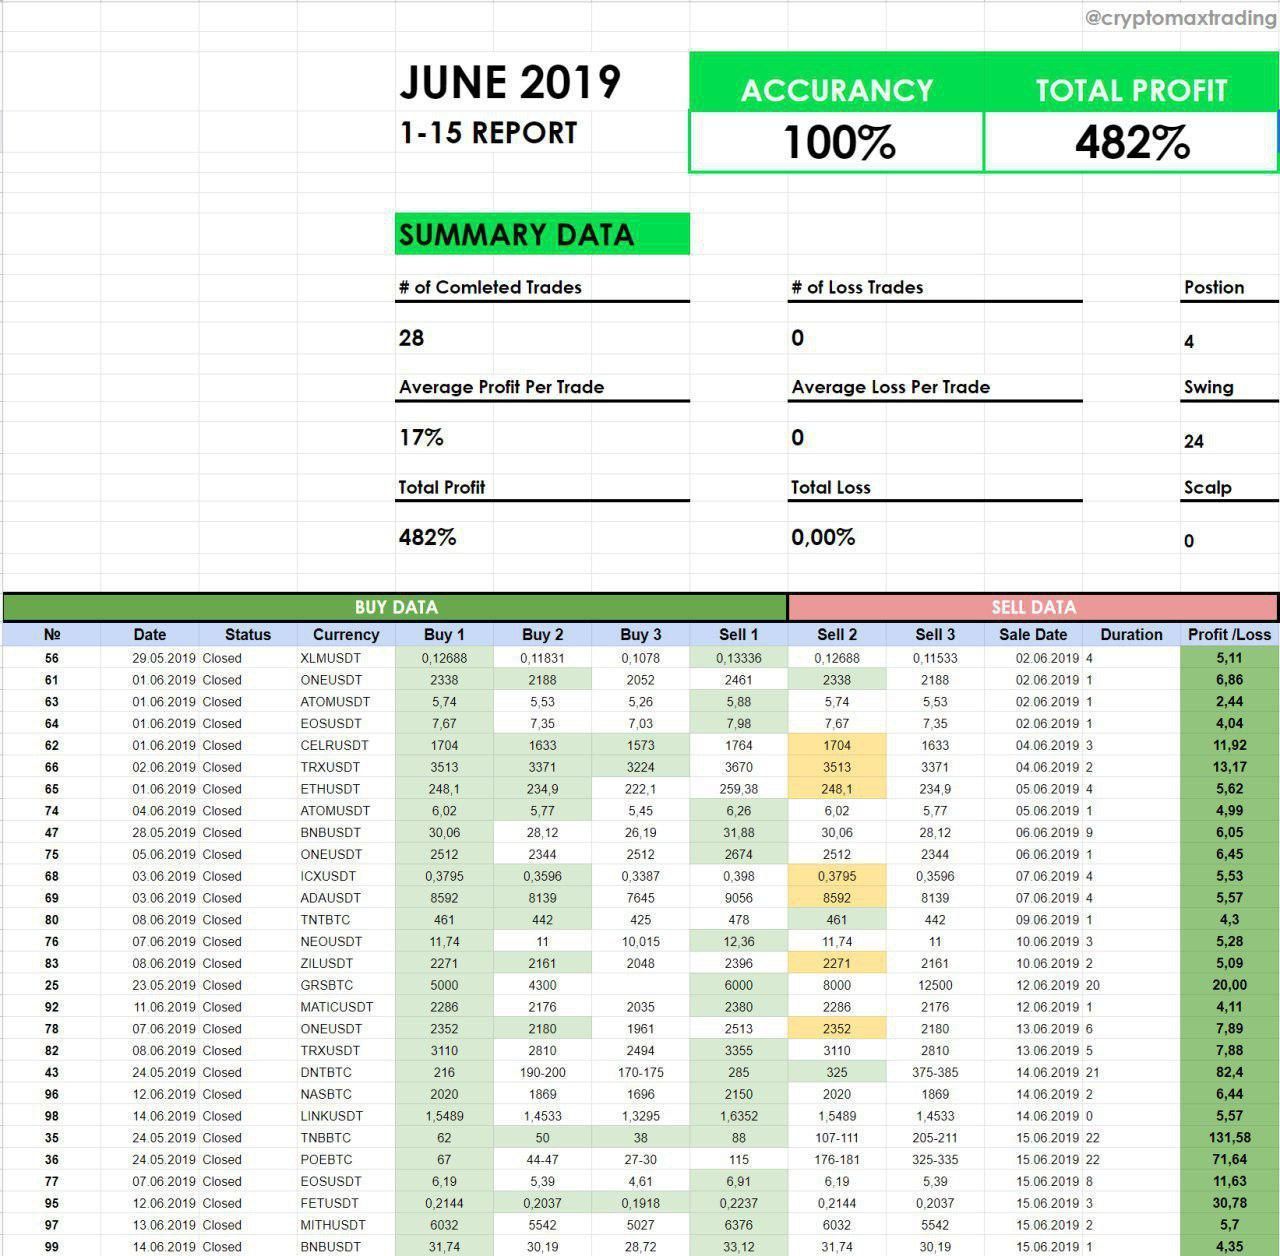This screenshot has width=1280, height=1256.
Task: Click the Sell 1 column header
Action: coord(738,634)
